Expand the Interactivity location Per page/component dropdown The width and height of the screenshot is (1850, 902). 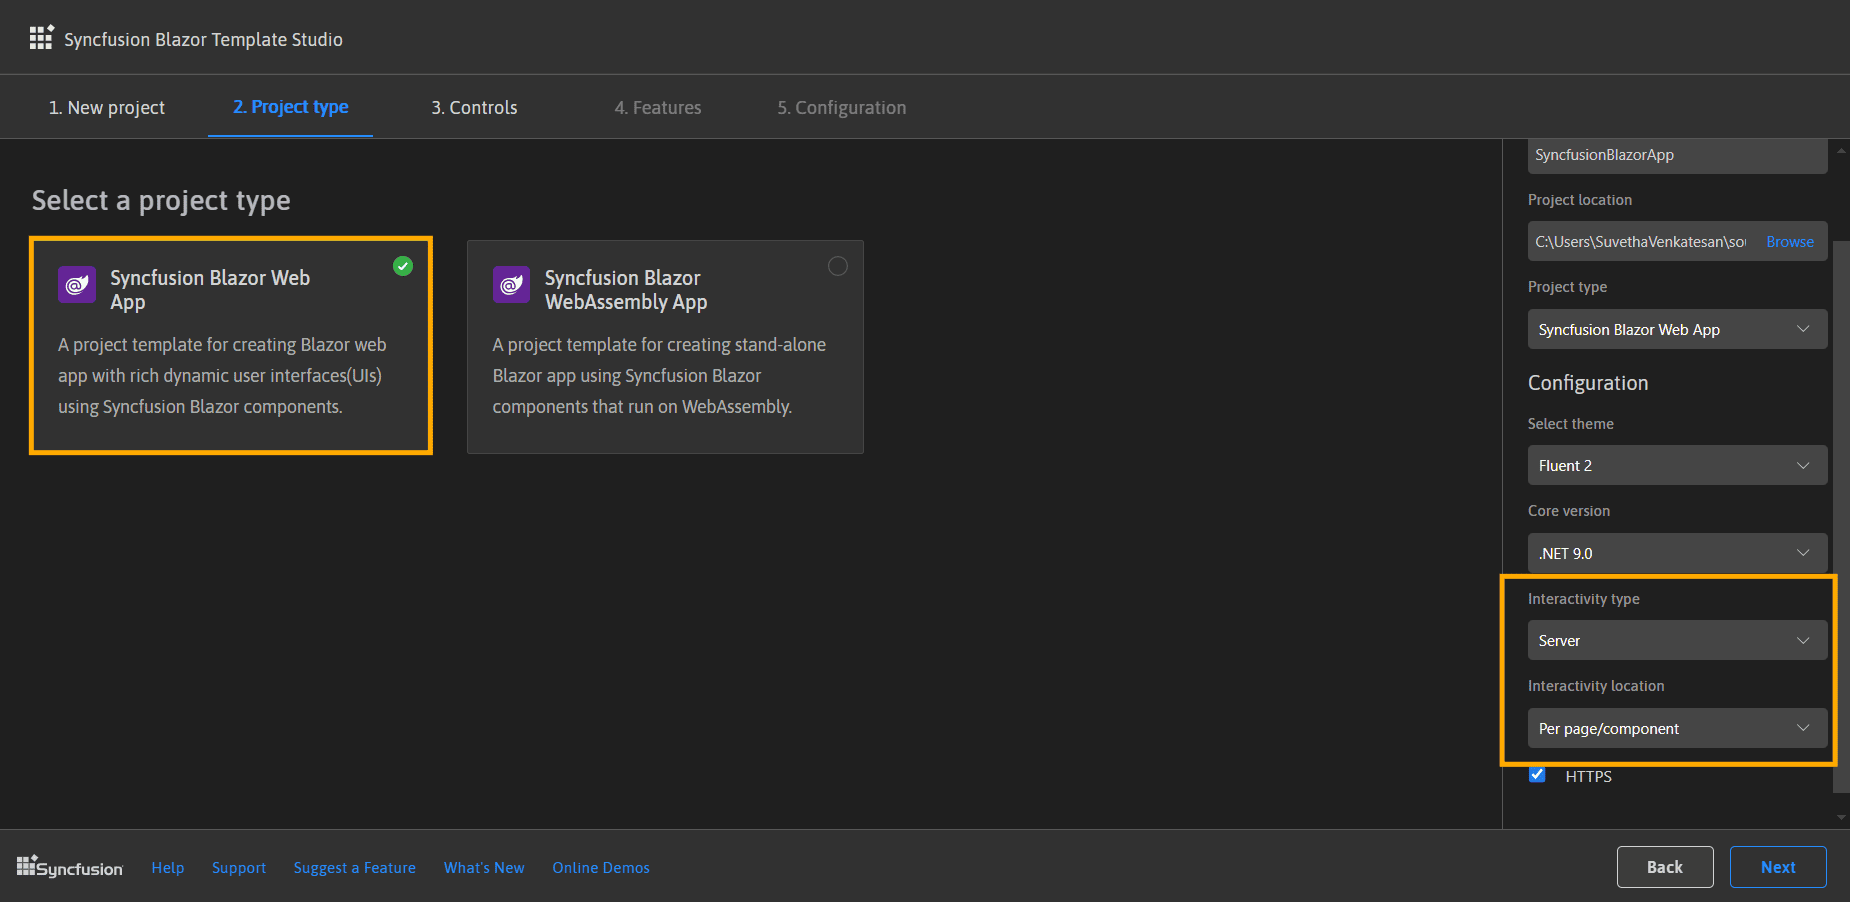click(1677, 728)
